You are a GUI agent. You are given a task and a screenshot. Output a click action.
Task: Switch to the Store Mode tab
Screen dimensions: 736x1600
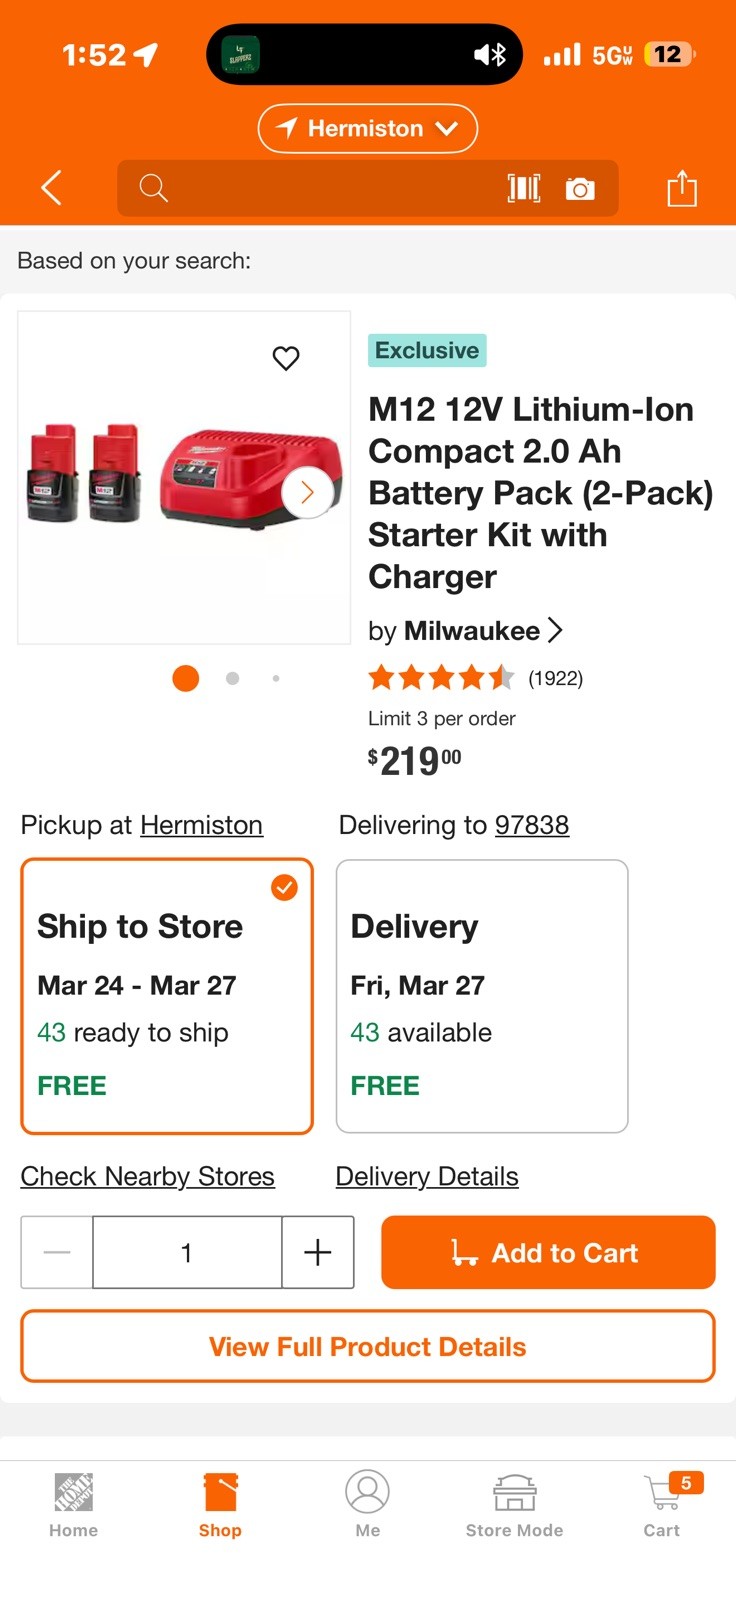tap(514, 1503)
